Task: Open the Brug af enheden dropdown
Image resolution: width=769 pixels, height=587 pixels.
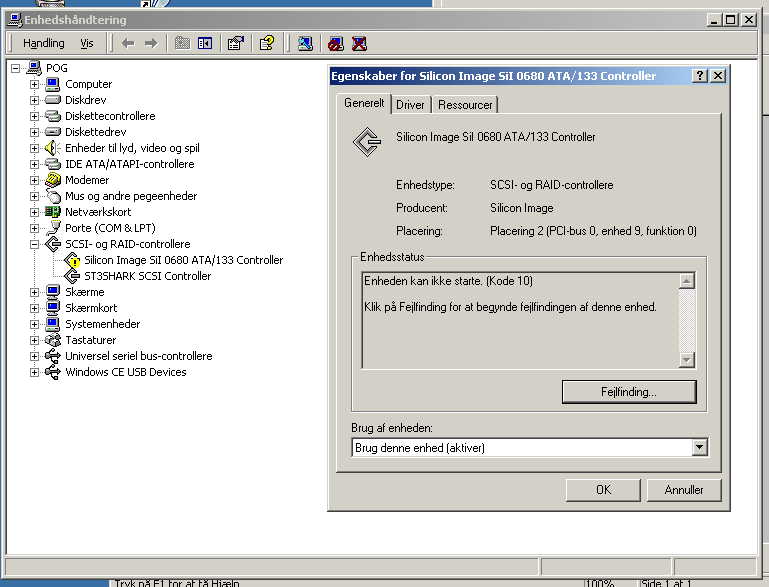Action: point(699,448)
